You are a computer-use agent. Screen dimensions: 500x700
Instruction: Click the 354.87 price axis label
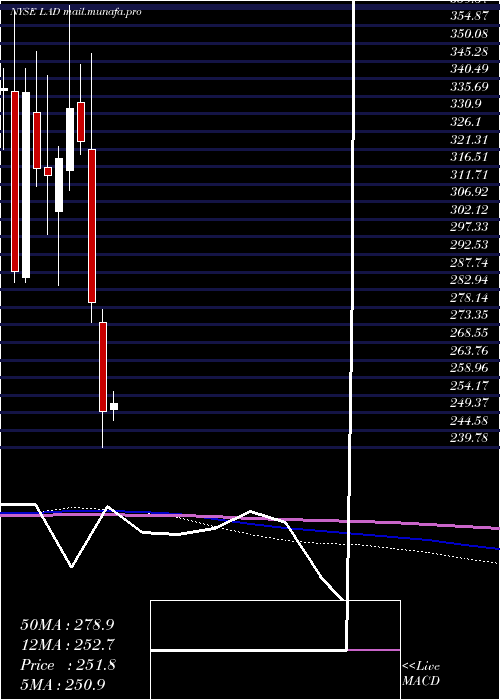point(469,17)
